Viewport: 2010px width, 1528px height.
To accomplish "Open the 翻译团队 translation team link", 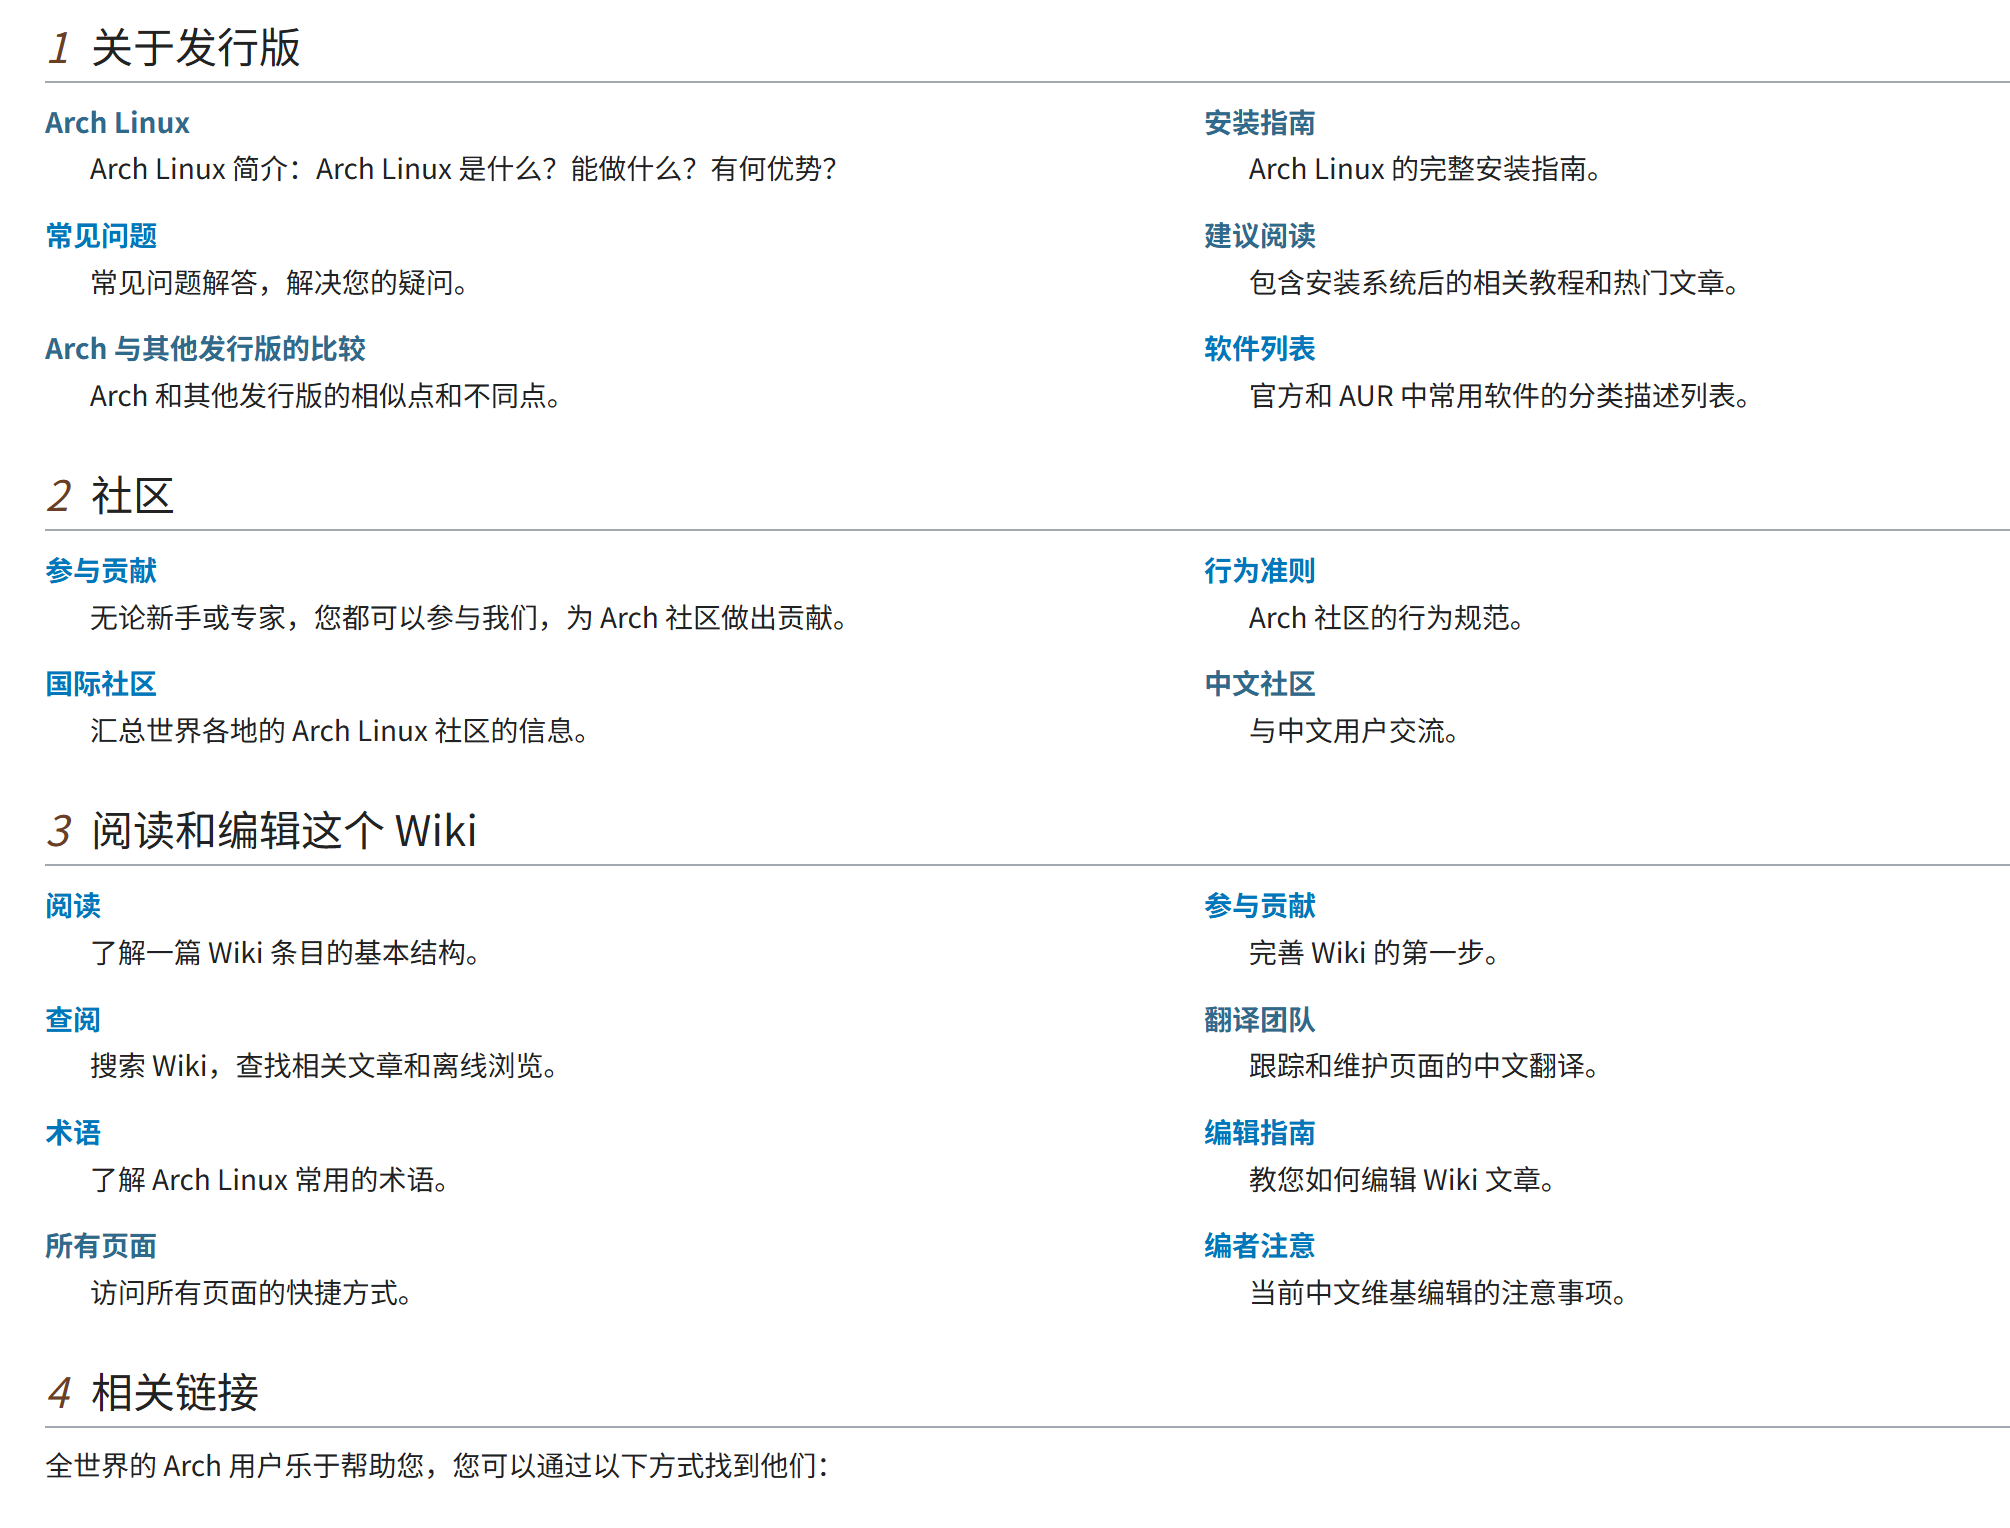I will coord(1259,1019).
